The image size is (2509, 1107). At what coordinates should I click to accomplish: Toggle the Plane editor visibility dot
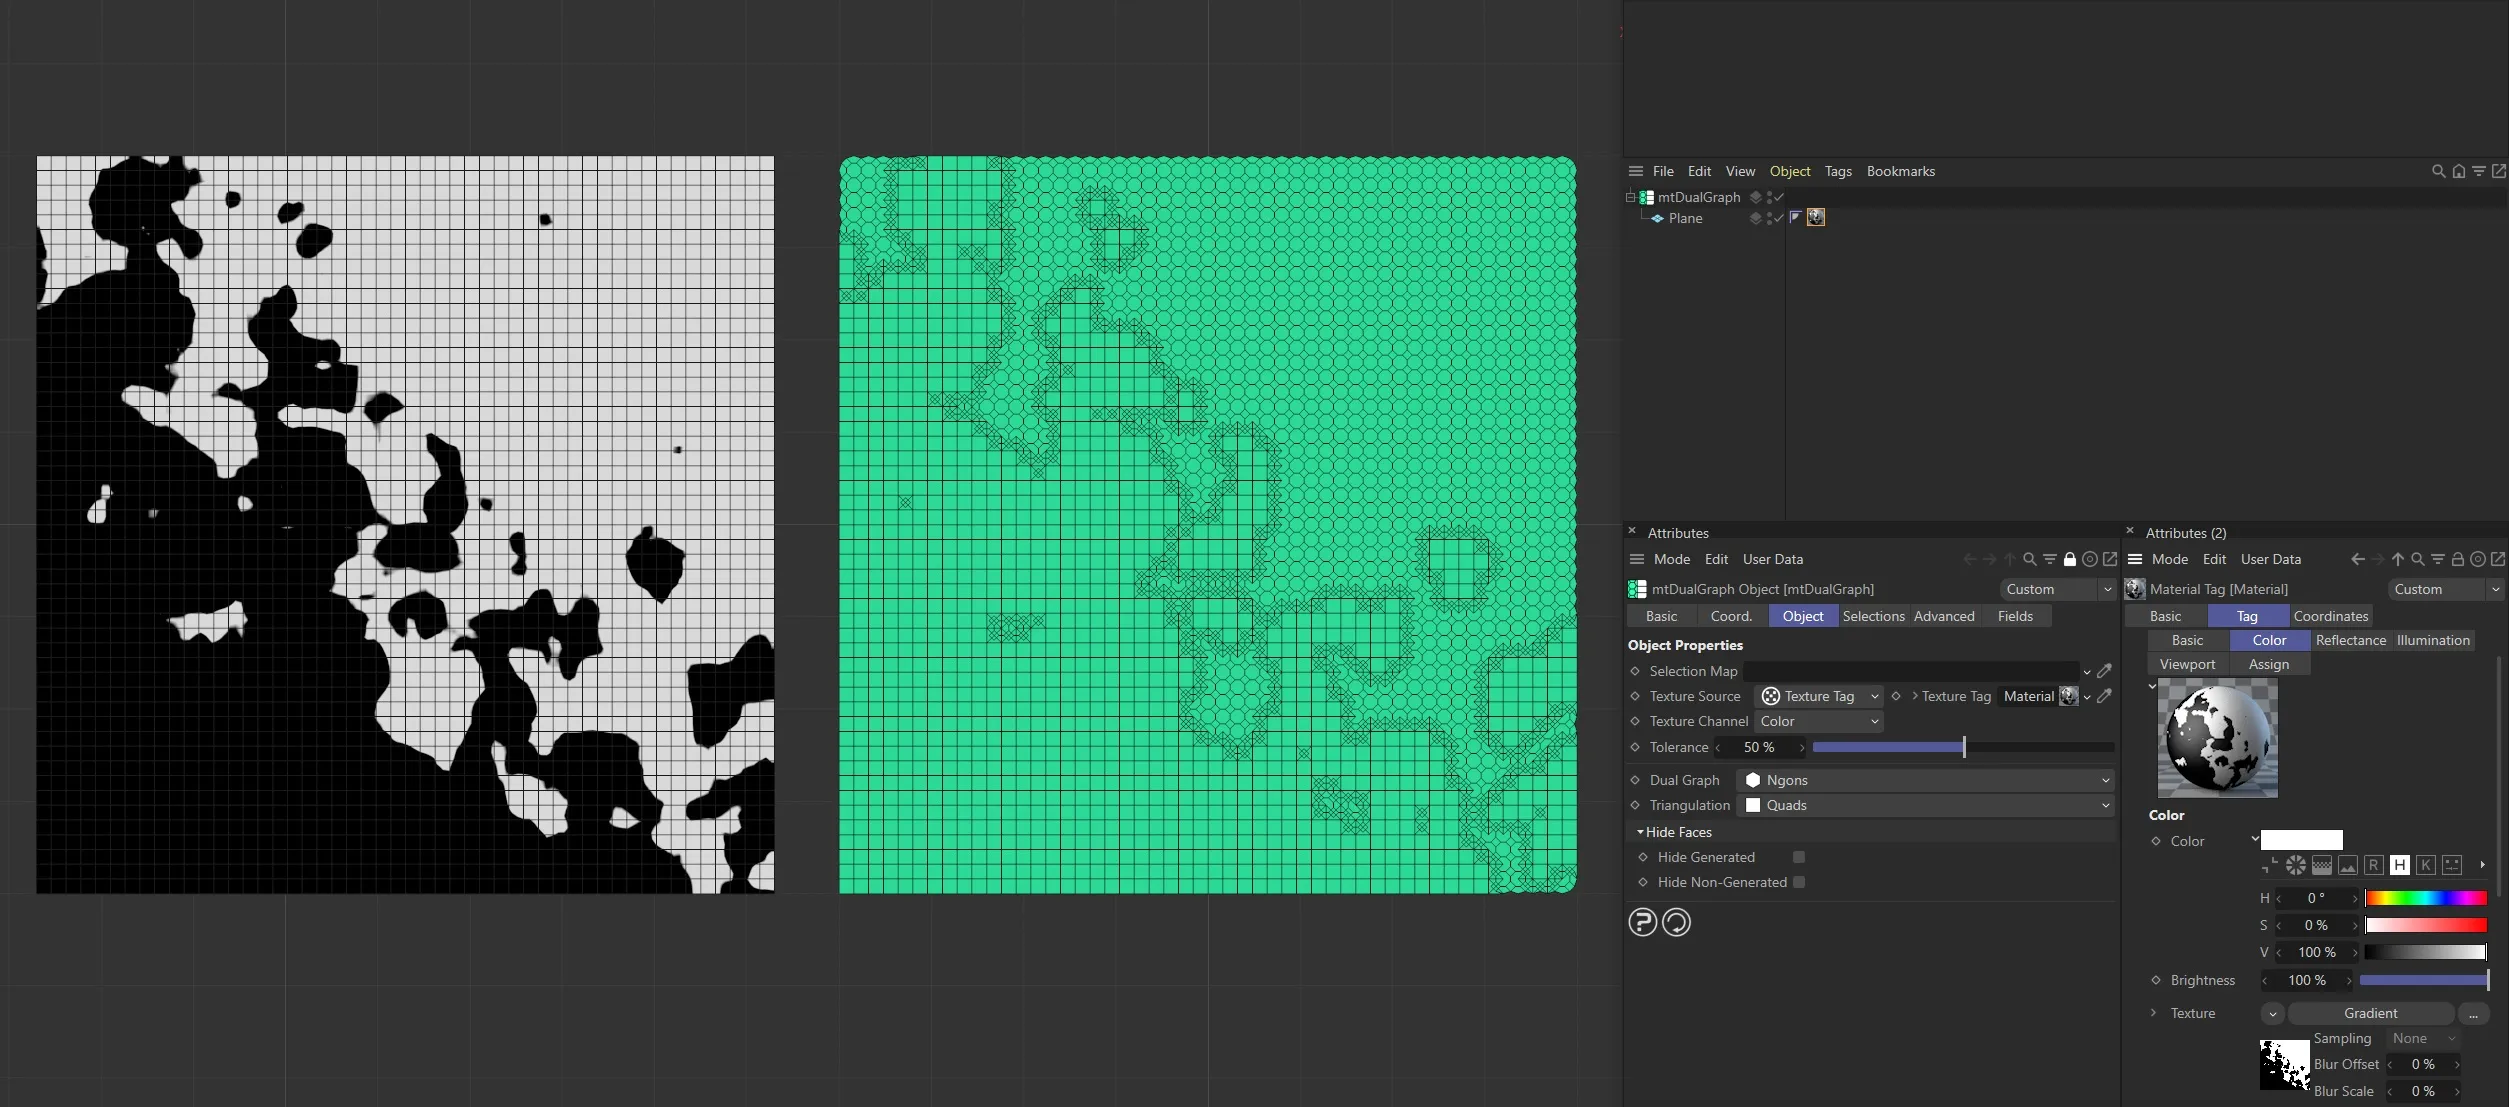[1770, 214]
